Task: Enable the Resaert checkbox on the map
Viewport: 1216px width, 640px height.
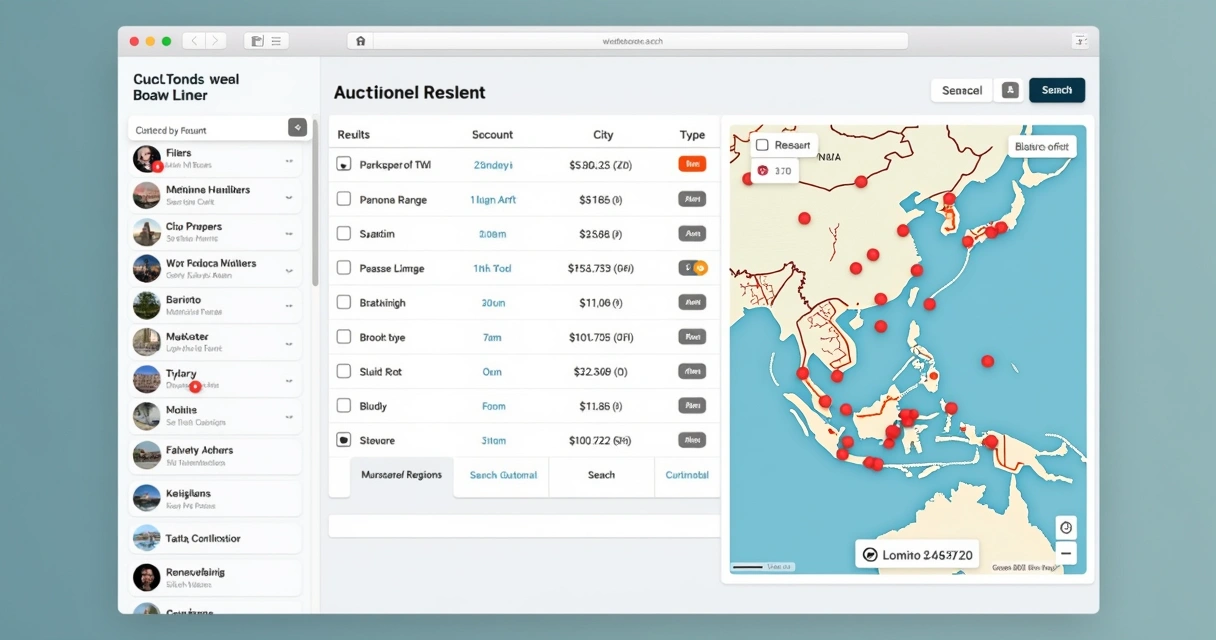Action: tap(762, 146)
